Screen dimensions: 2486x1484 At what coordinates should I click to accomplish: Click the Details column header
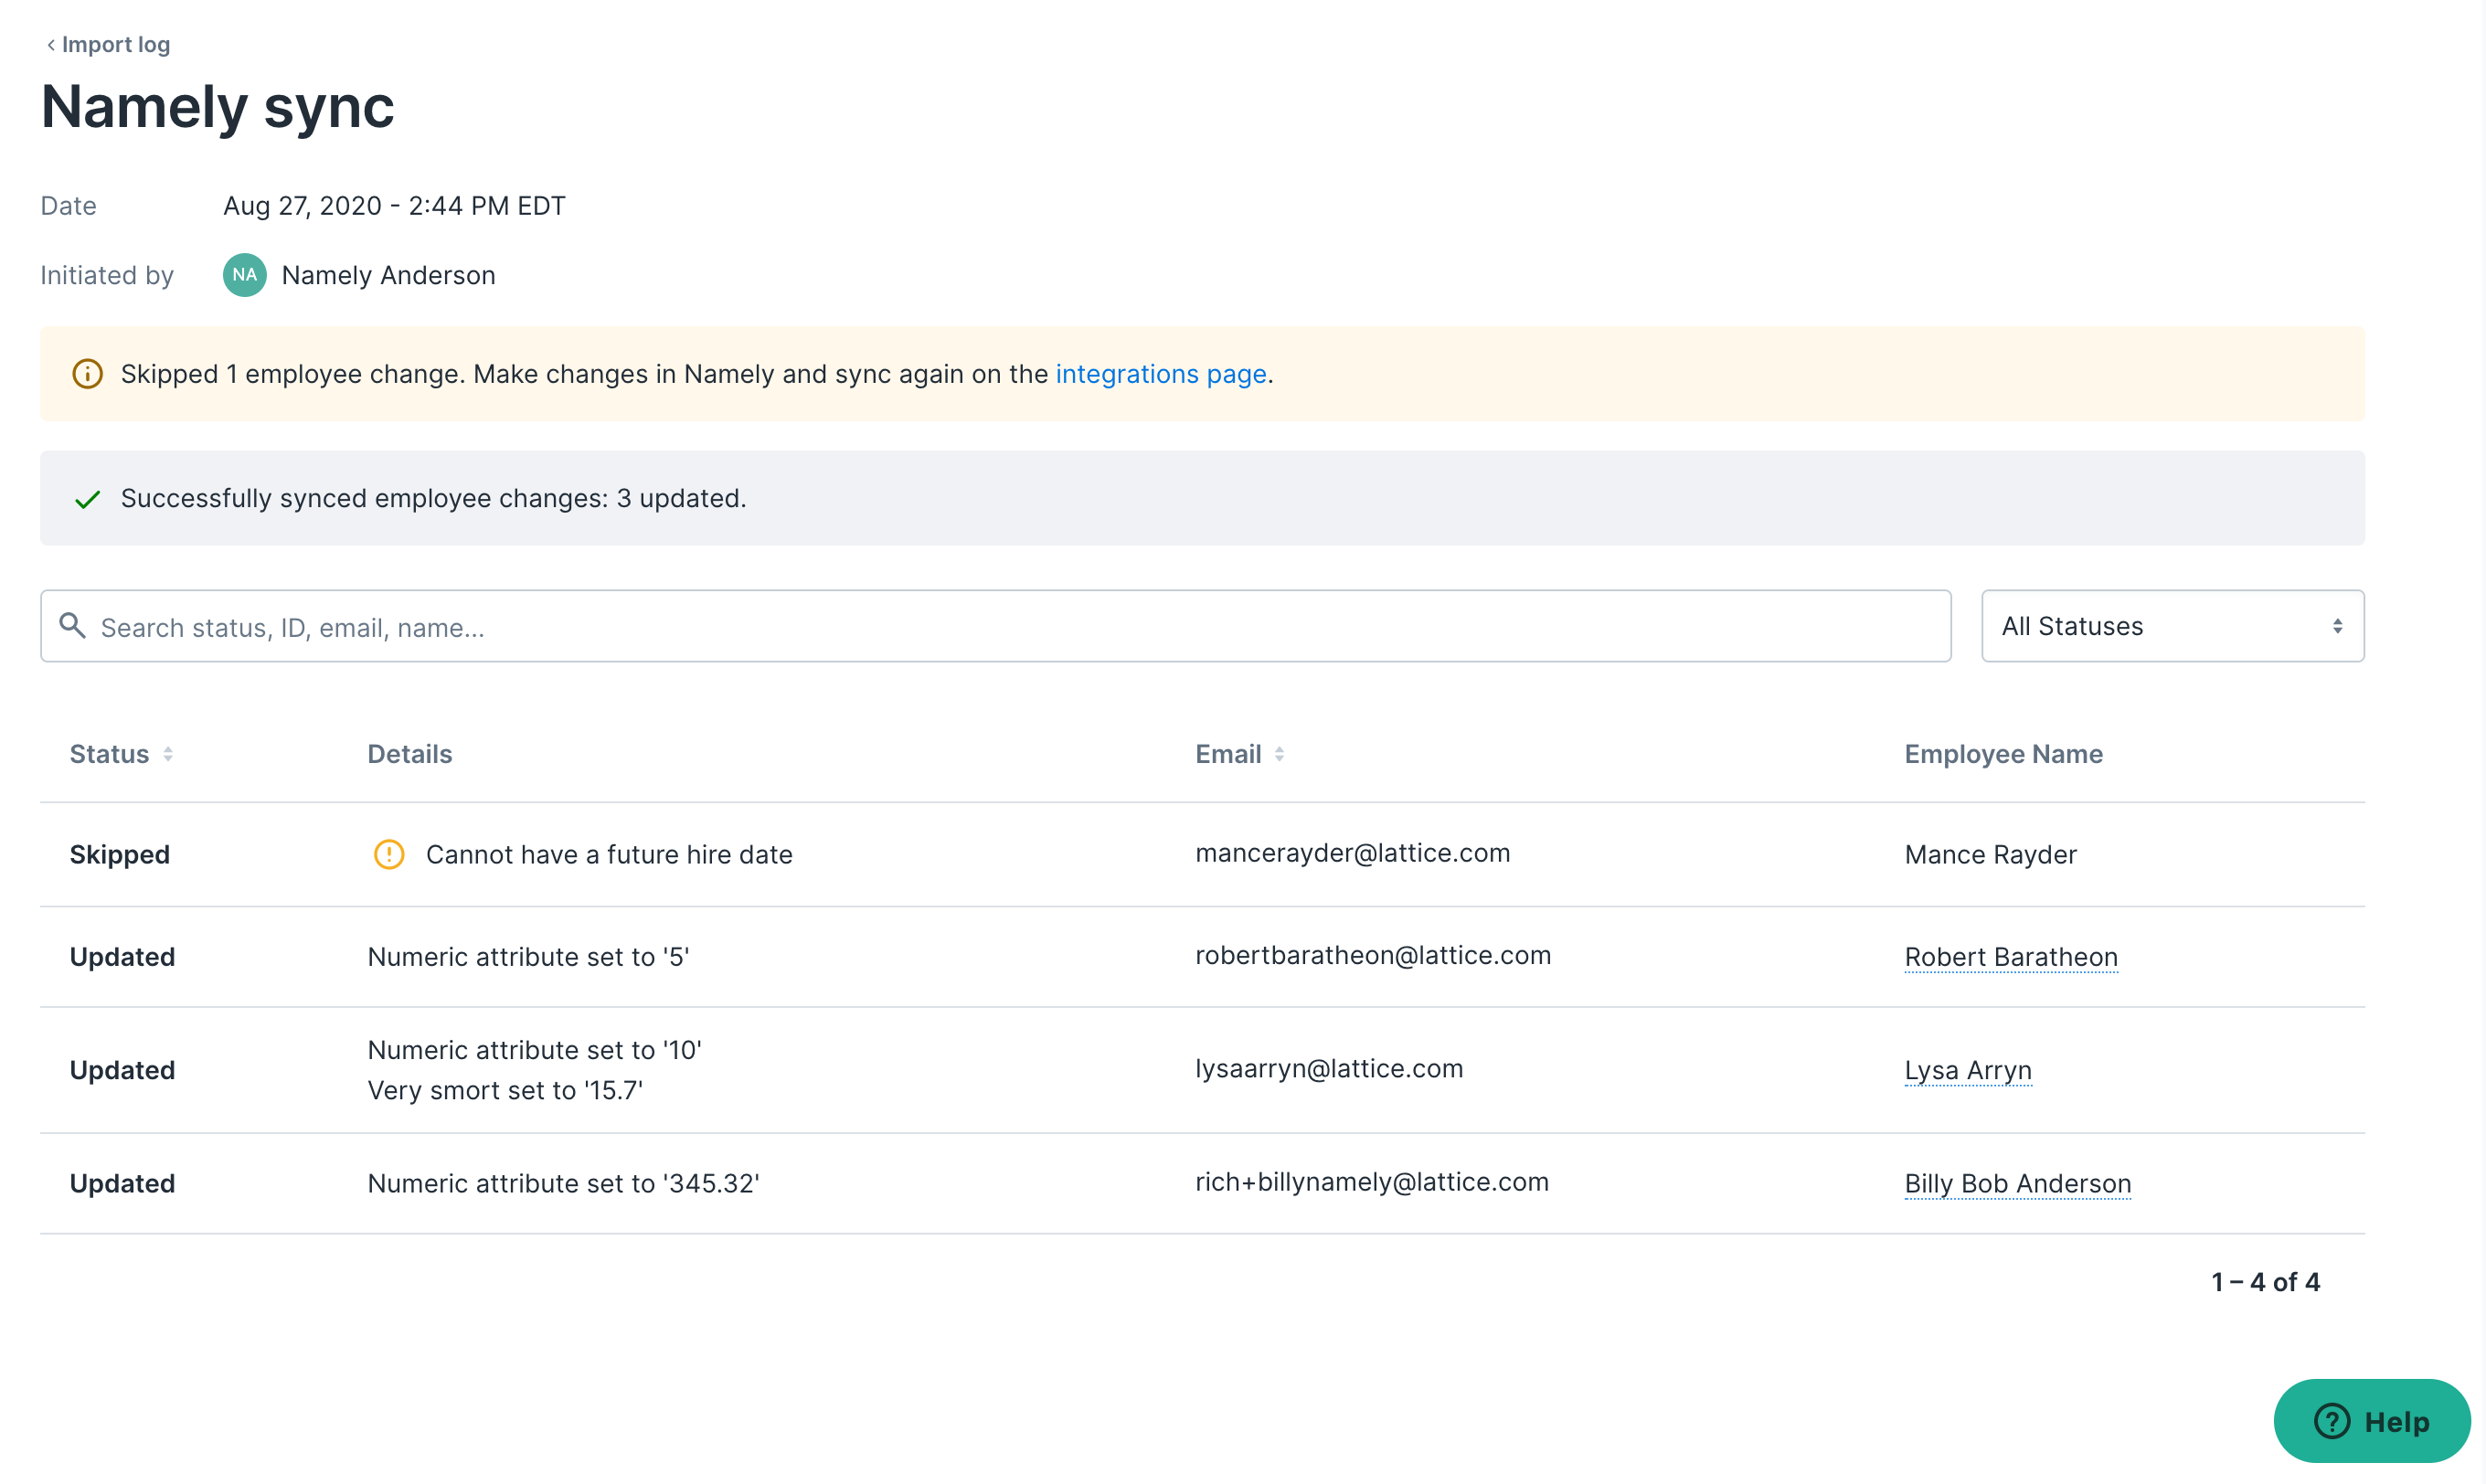tap(410, 754)
